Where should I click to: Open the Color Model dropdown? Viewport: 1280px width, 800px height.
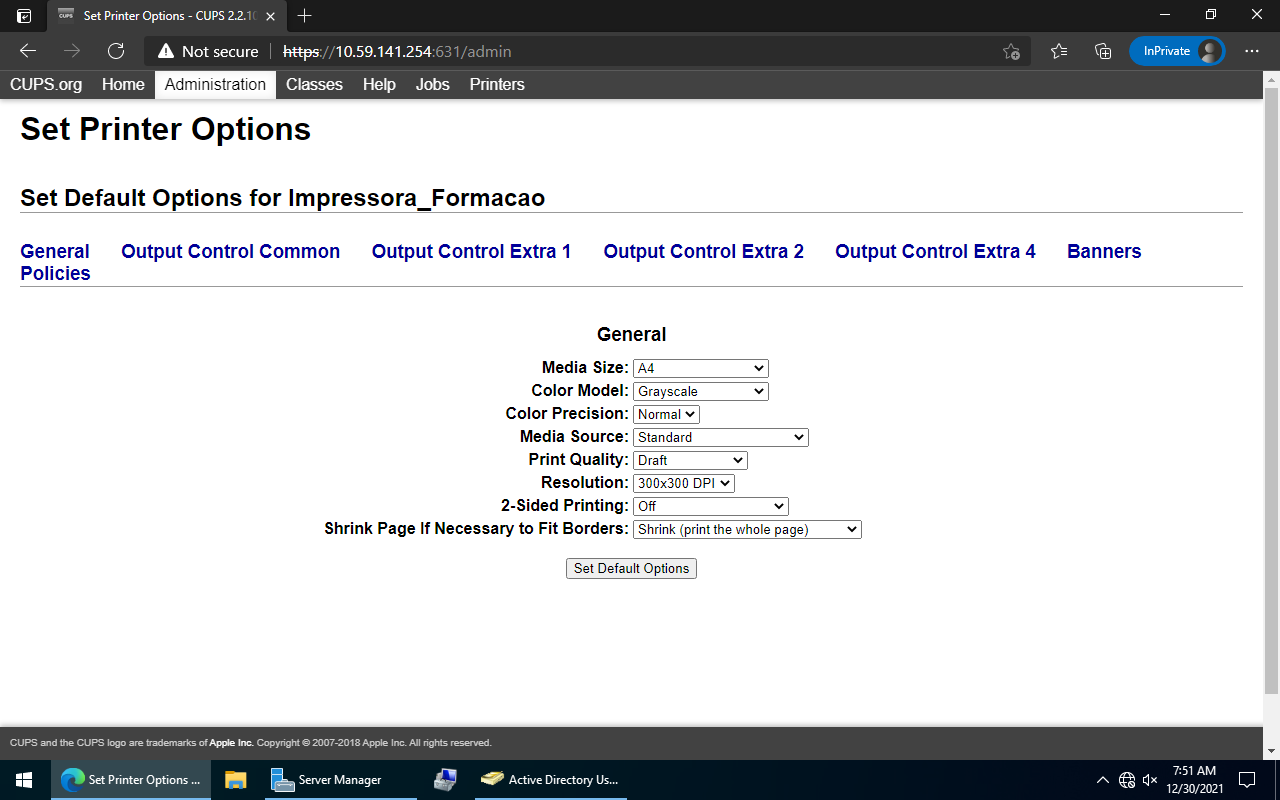tap(700, 391)
